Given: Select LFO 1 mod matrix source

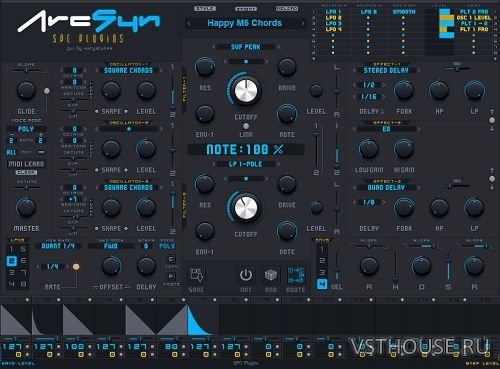Looking at the screenshot, I should click(333, 12).
